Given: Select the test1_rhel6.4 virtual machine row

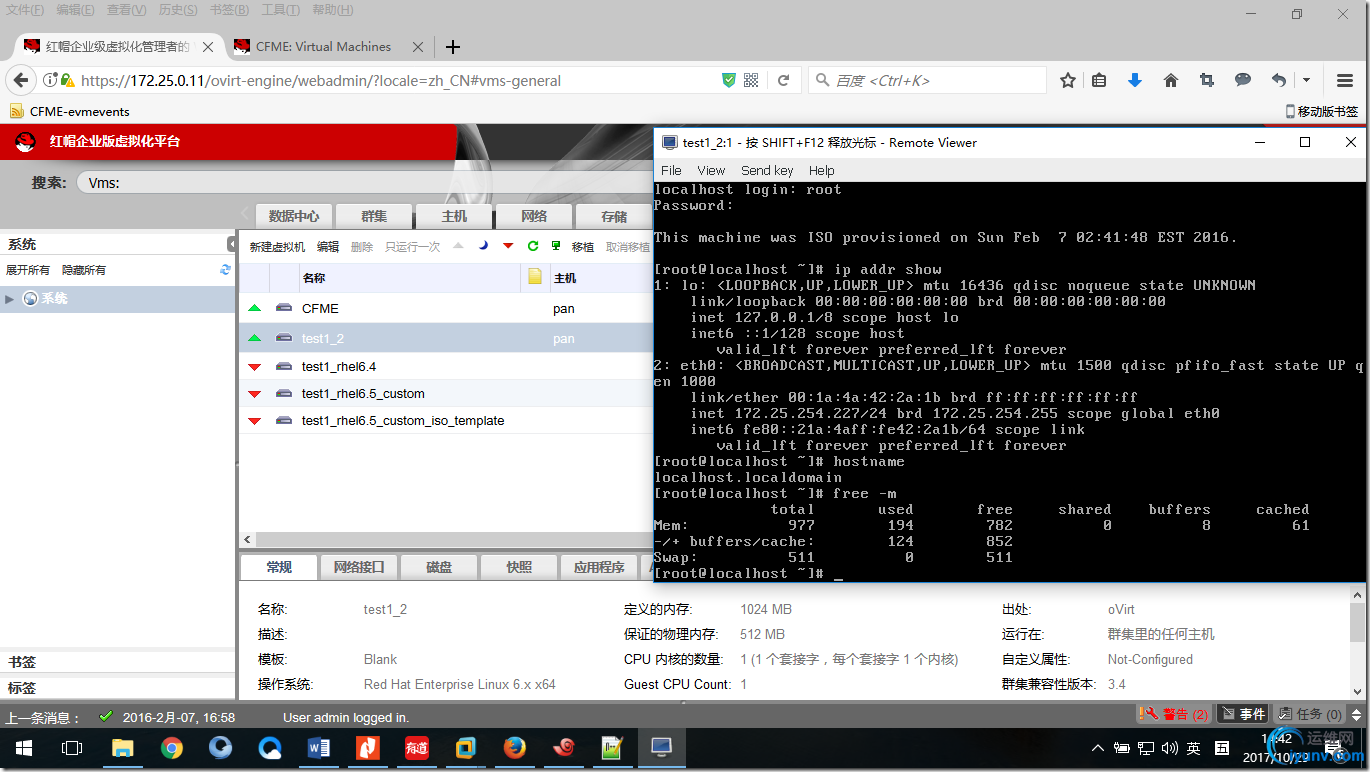Looking at the screenshot, I should pyautogui.click(x=446, y=367).
